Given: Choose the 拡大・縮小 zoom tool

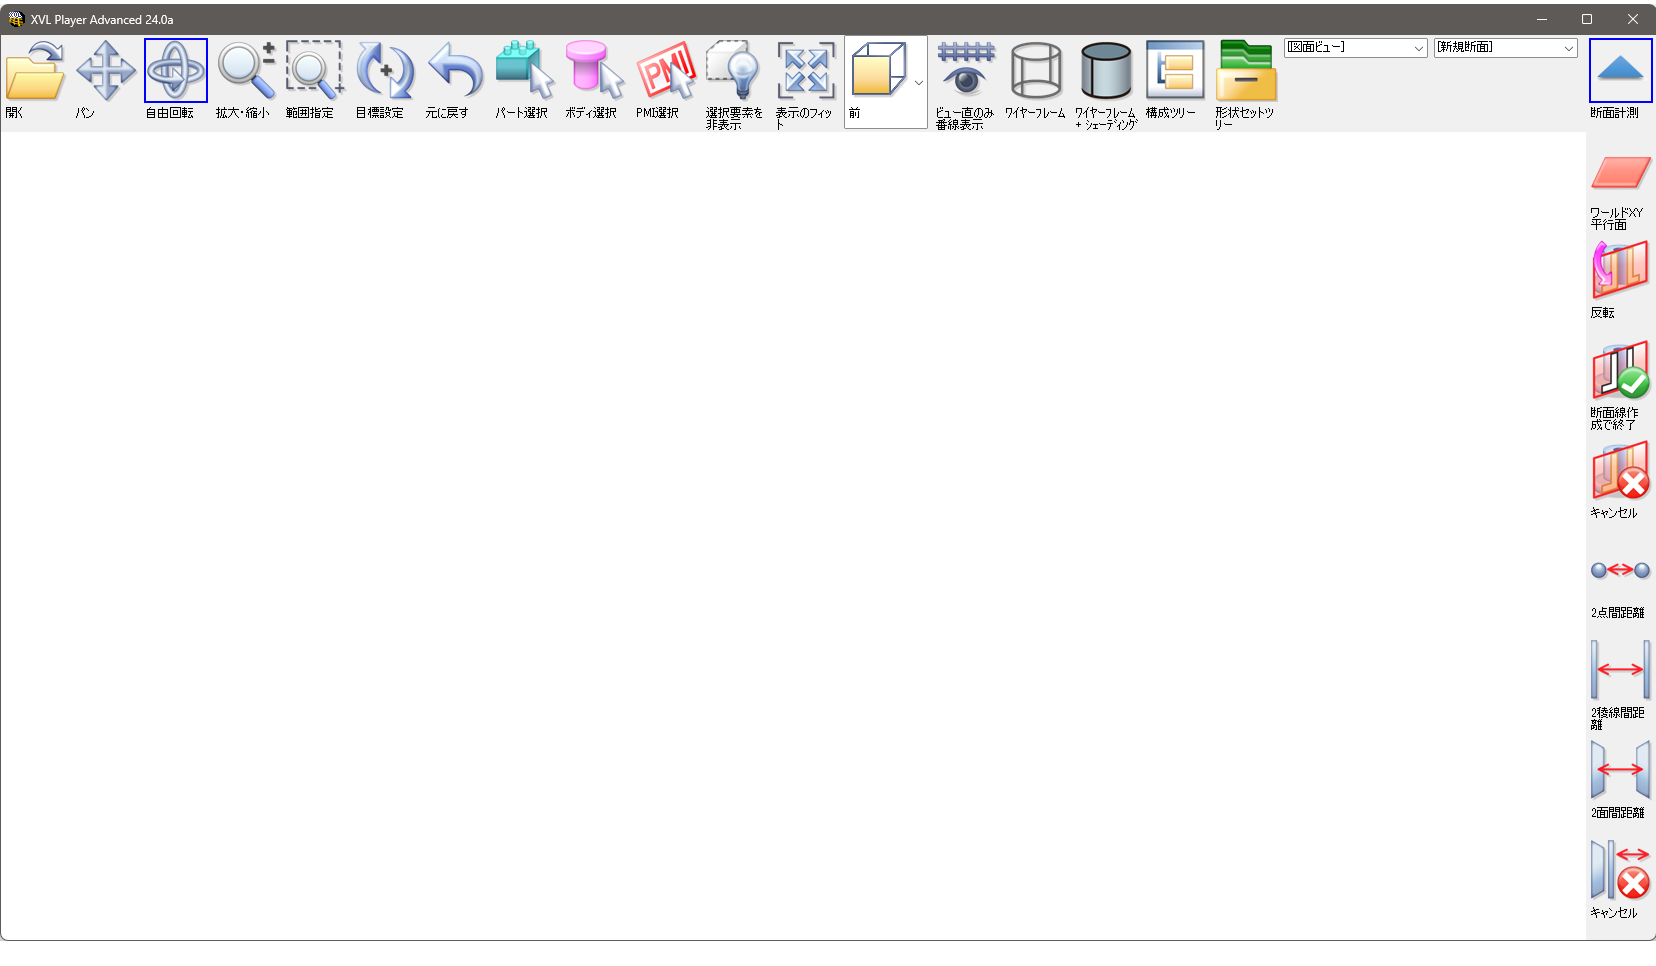Looking at the screenshot, I should click(246, 71).
